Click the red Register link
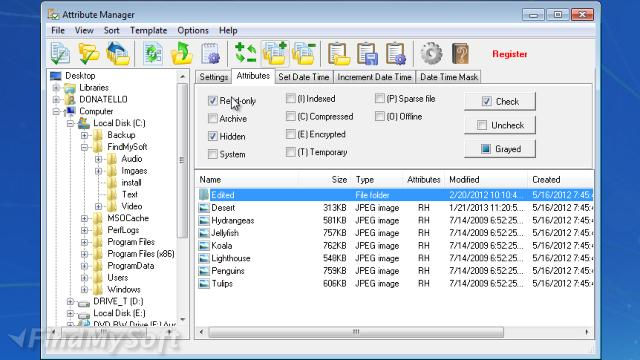The image size is (640, 360). click(x=510, y=54)
